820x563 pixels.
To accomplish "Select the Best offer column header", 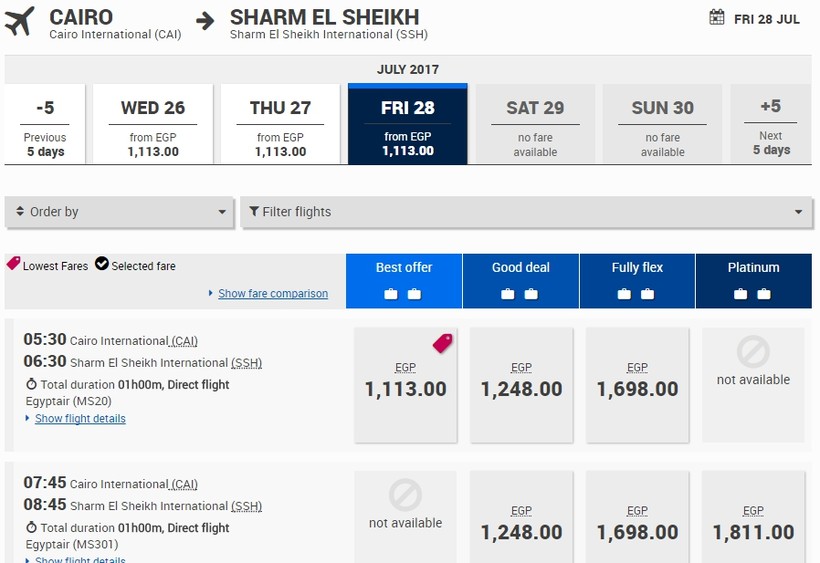I will 404,268.
